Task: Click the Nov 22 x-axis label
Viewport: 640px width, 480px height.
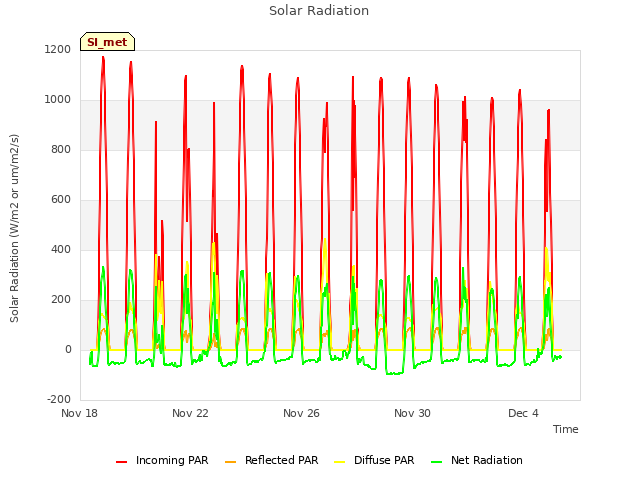Action: click(190, 413)
